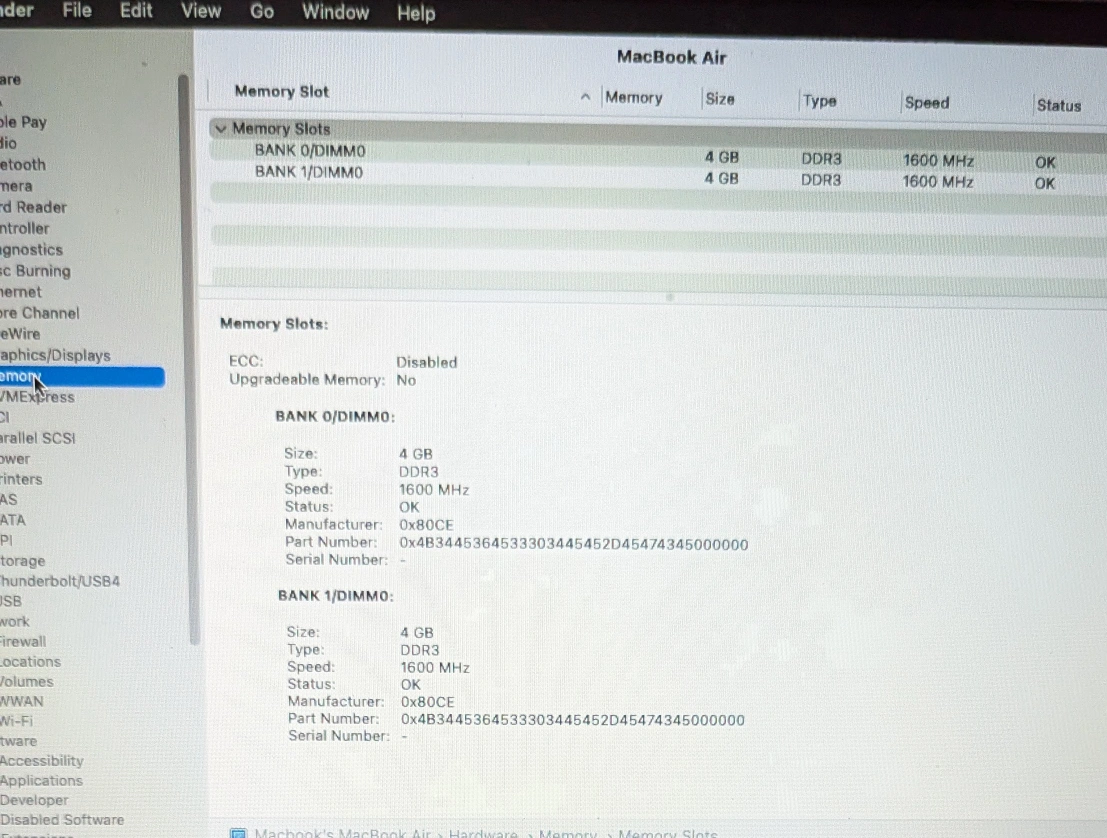1107x838 pixels.
Task: Select Bluetooth in sidebar
Action: tap(23, 164)
